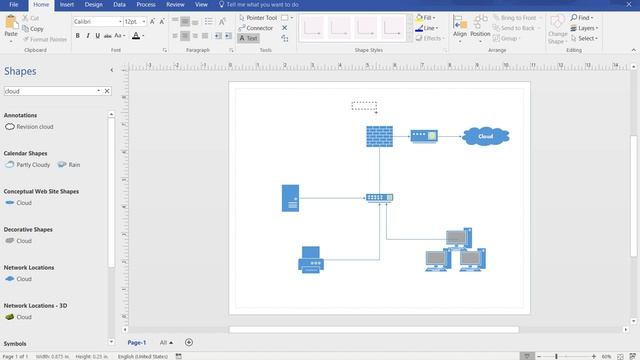Select the Text tool
Viewport: 640px width, 360px height.
coord(249,38)
